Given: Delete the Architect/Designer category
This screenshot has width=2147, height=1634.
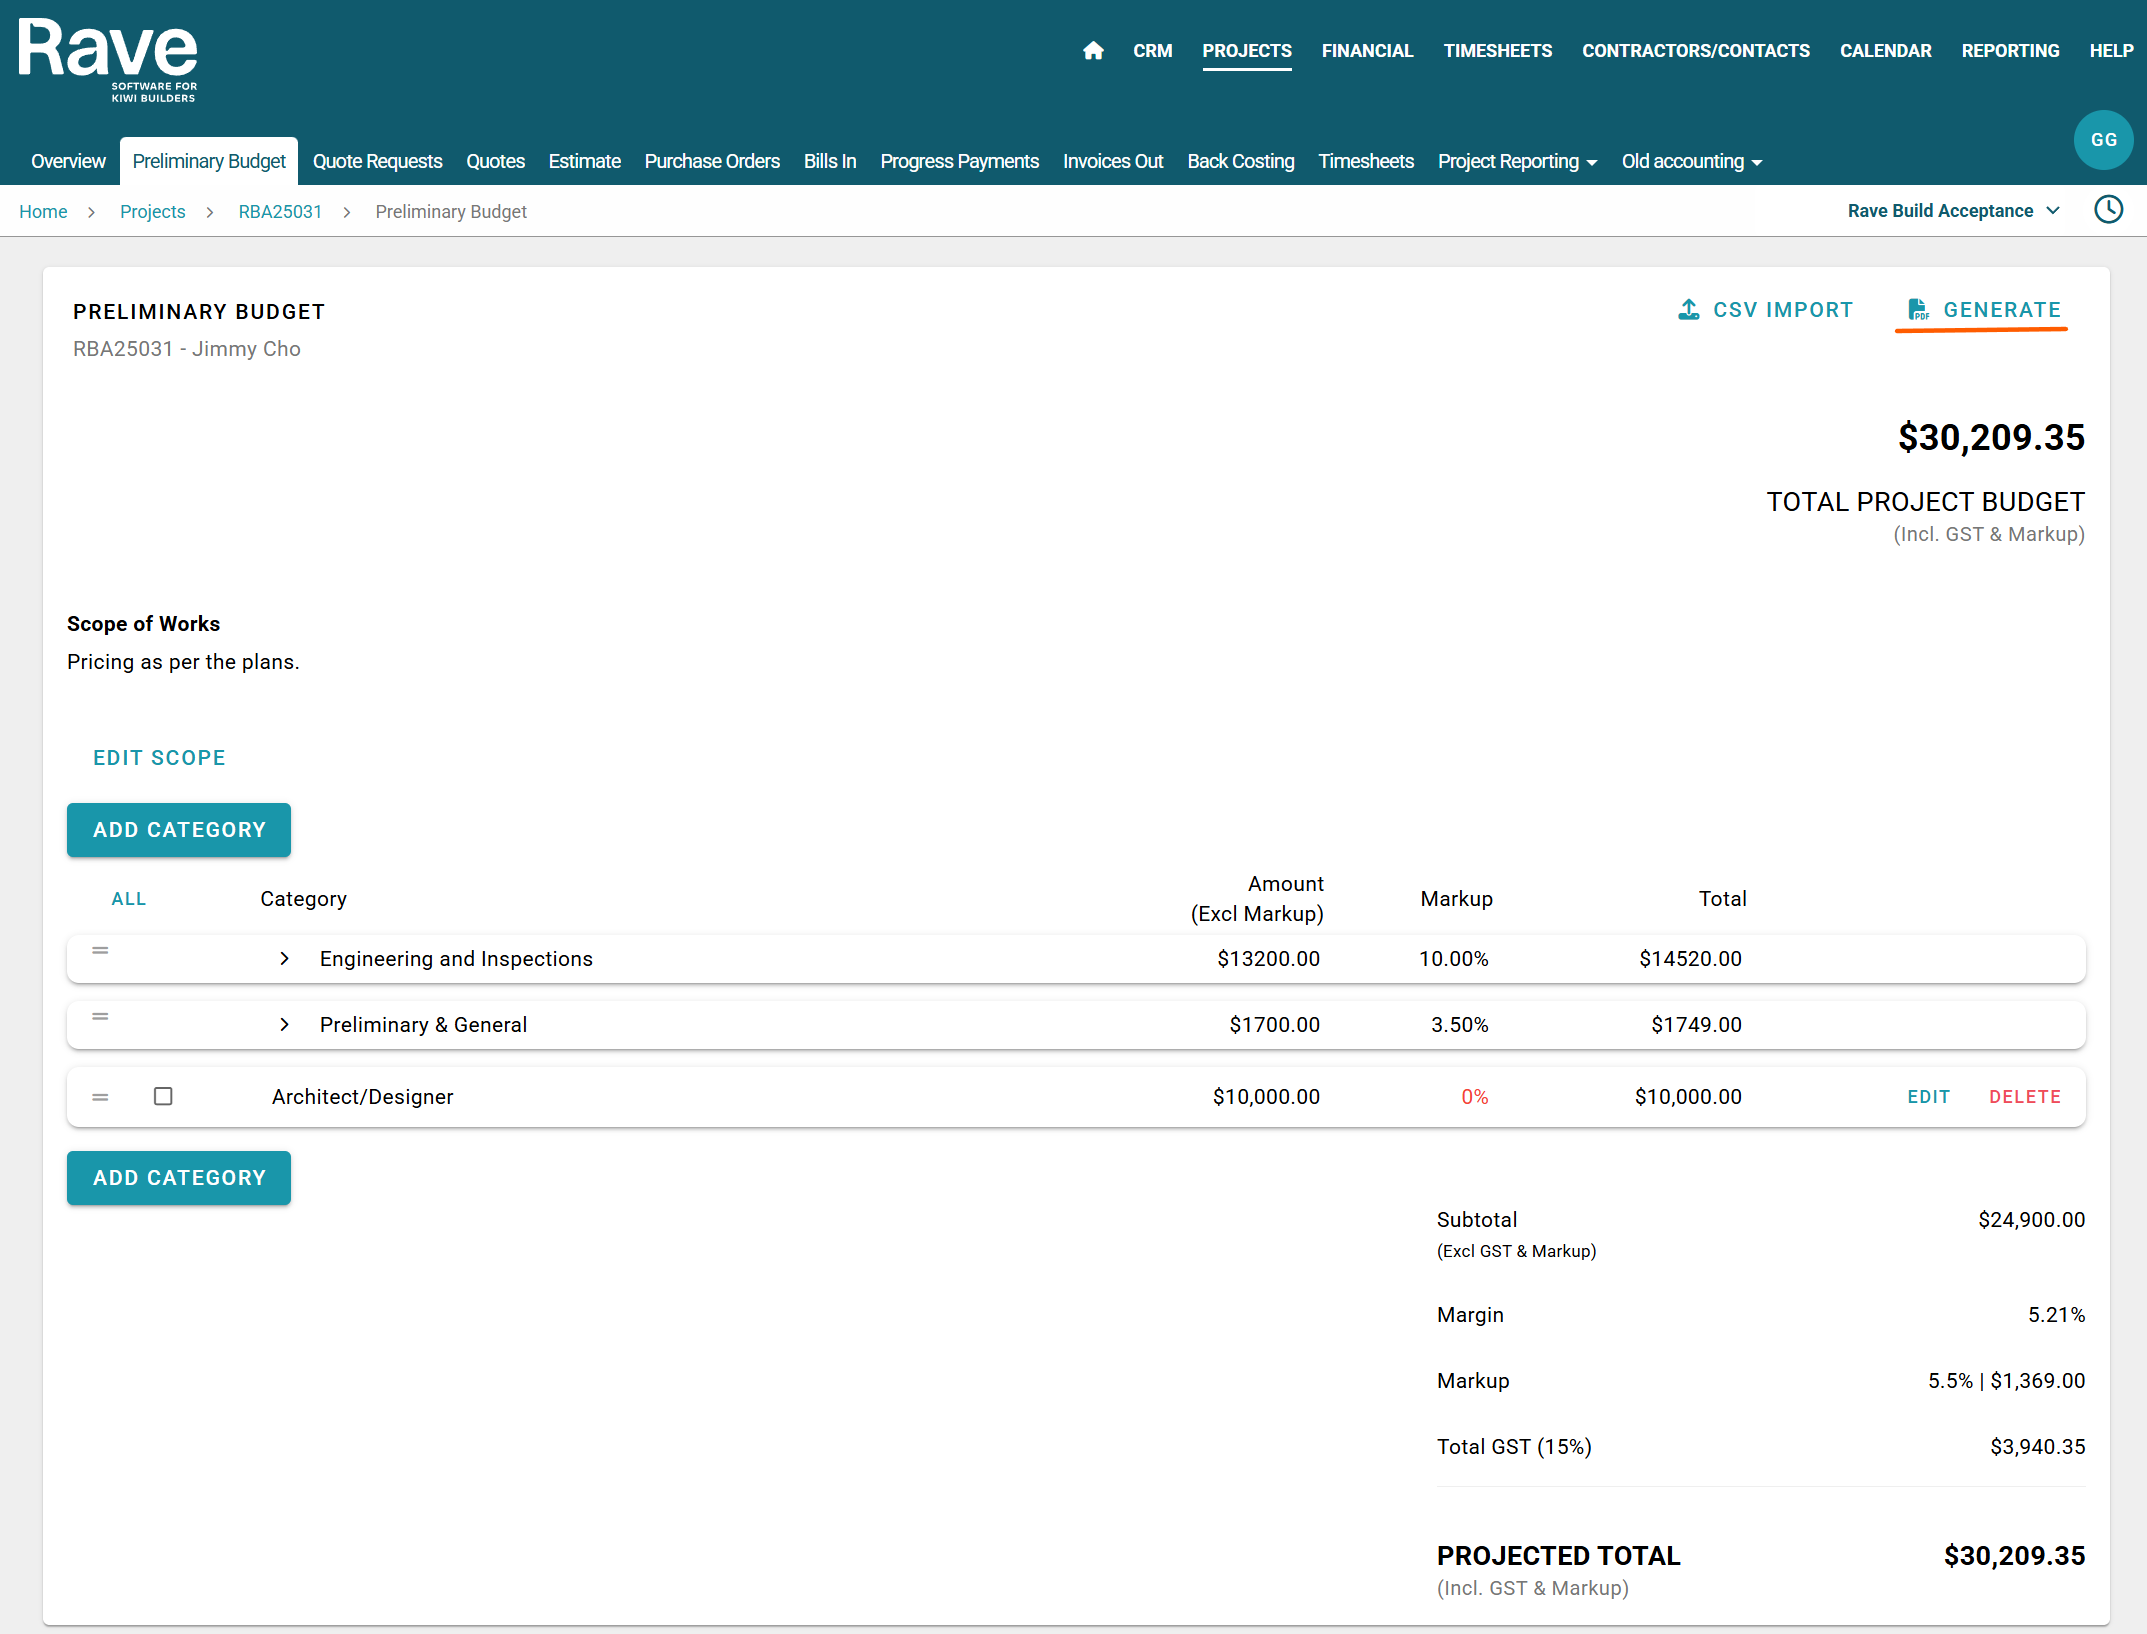Looking at the screenshot, I should (x=2024, y=1097).
